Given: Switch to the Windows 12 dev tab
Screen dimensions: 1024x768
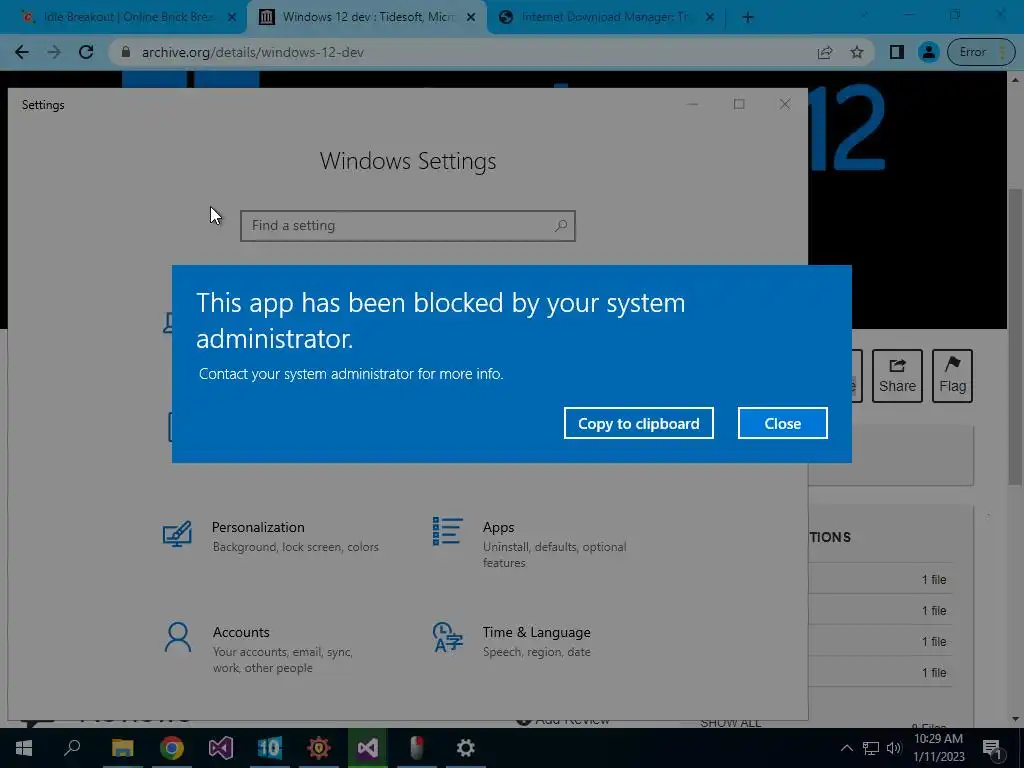Looking at the screenshot, I should [366, 18].
